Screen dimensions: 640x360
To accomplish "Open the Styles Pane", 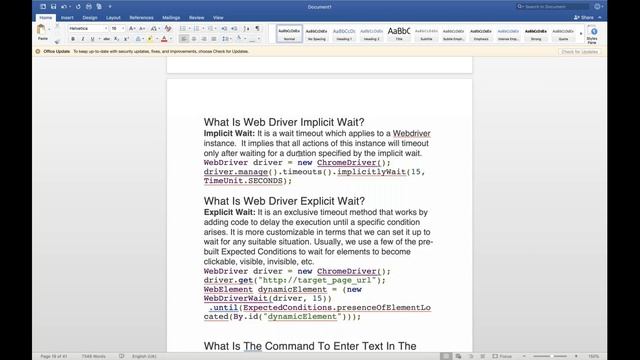I will [593, 34].
